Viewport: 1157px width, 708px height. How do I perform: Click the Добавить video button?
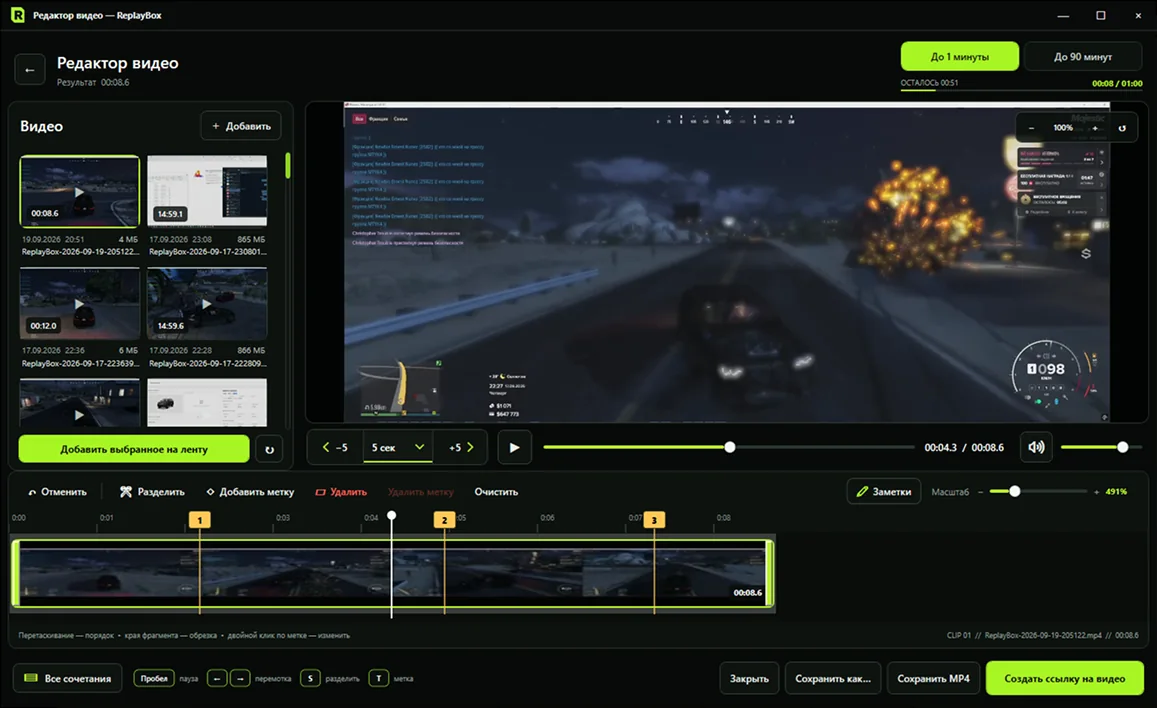tap(241, 126)
